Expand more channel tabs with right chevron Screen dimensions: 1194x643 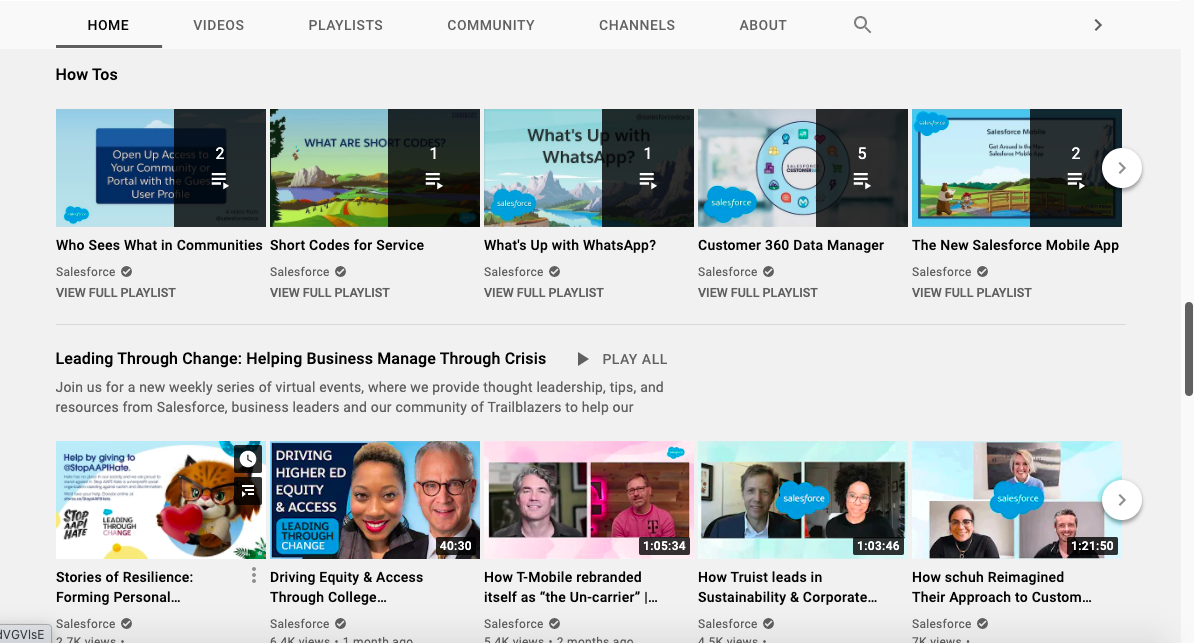pos(1098,25)
